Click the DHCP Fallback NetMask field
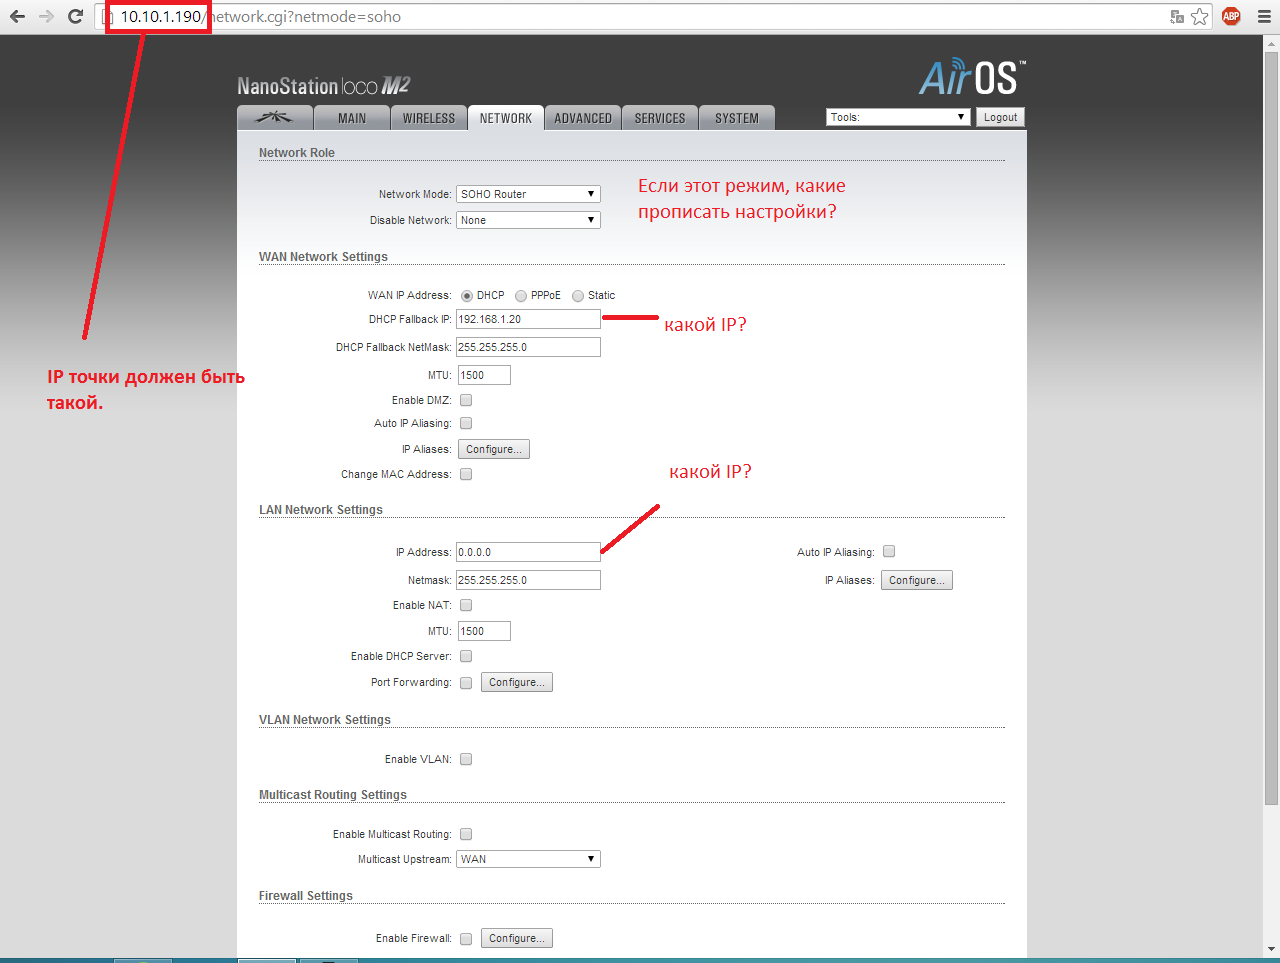 [528, 347]
